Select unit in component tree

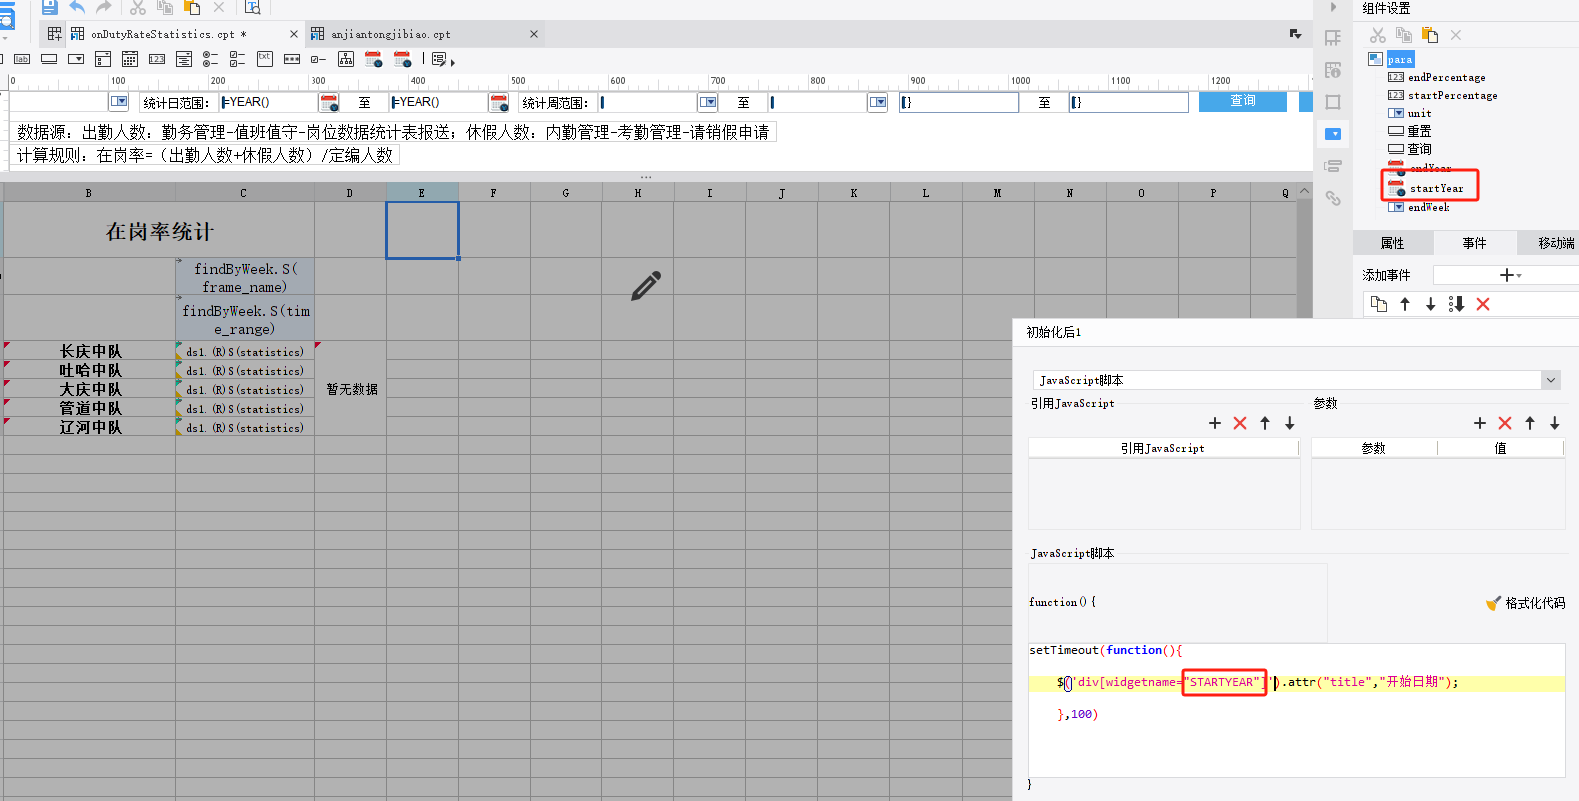1419,113
